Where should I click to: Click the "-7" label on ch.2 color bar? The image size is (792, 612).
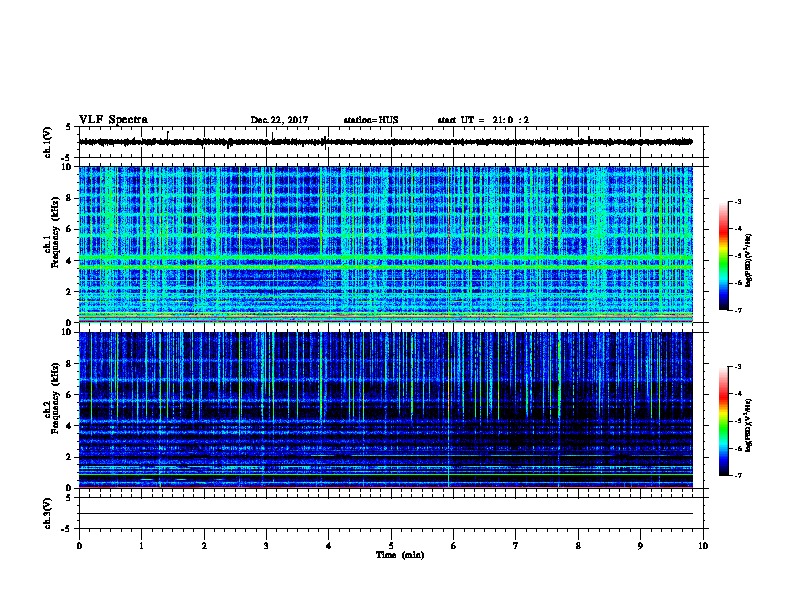tap(737, 476)
